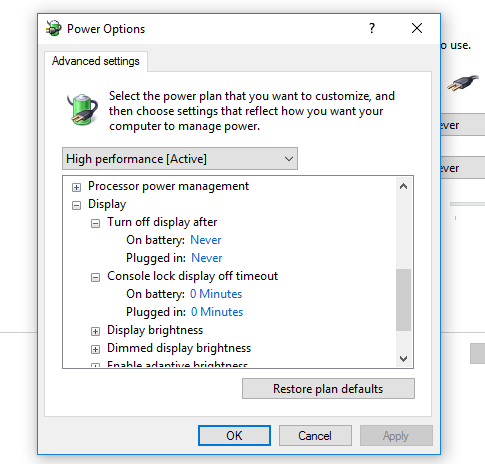
Task: Click the help question mark button
Action: 372,28
